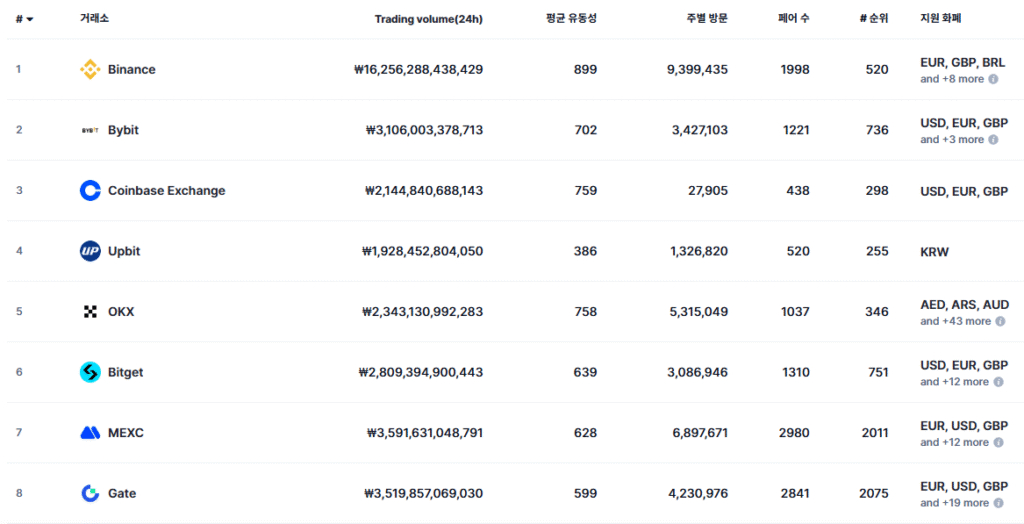The image size is (1024, 524).
Task: Expand Bitget's 'and +12 more' currencies
Action: 954,382
